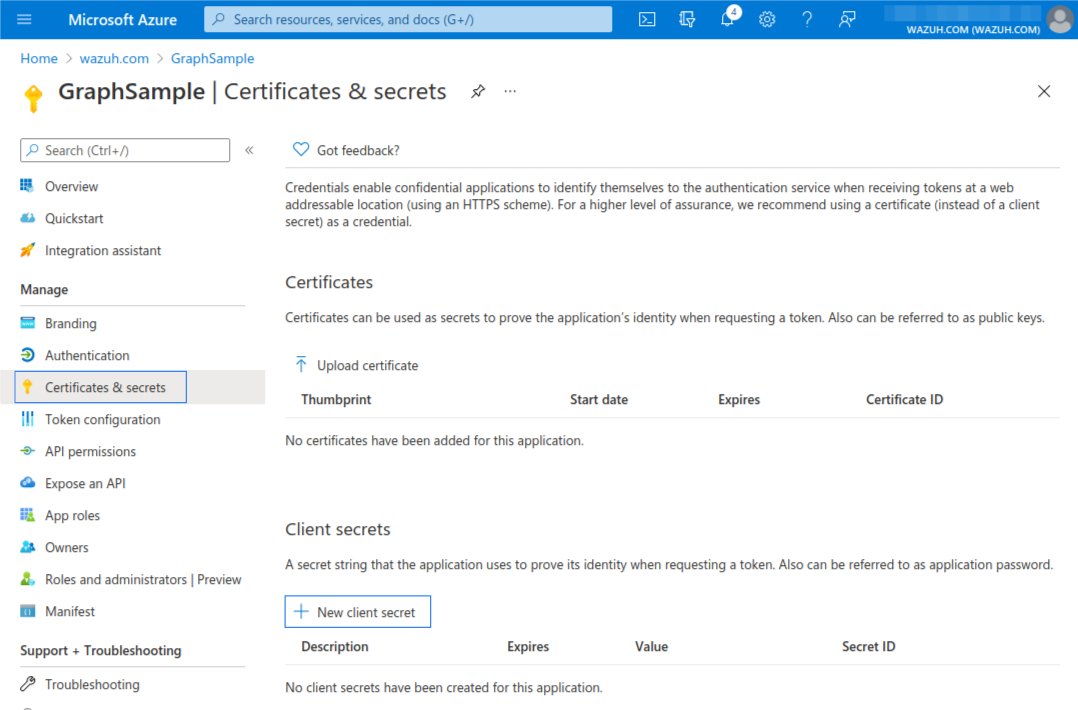Image resolution: width=1078 pixels, height=710 pixels.
Task: Open the more options ellipsis
Action: 510,91
